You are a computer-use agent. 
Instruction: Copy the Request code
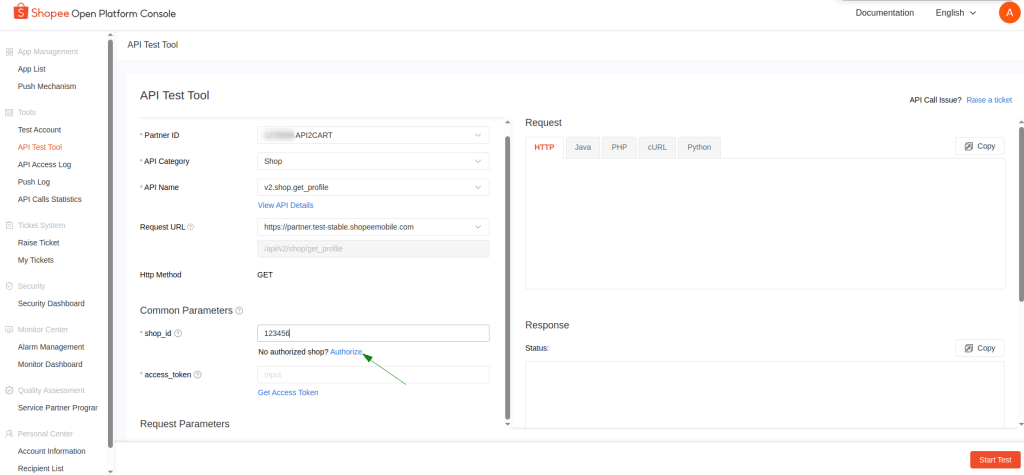pyautogui.click(x=979, y=146)
